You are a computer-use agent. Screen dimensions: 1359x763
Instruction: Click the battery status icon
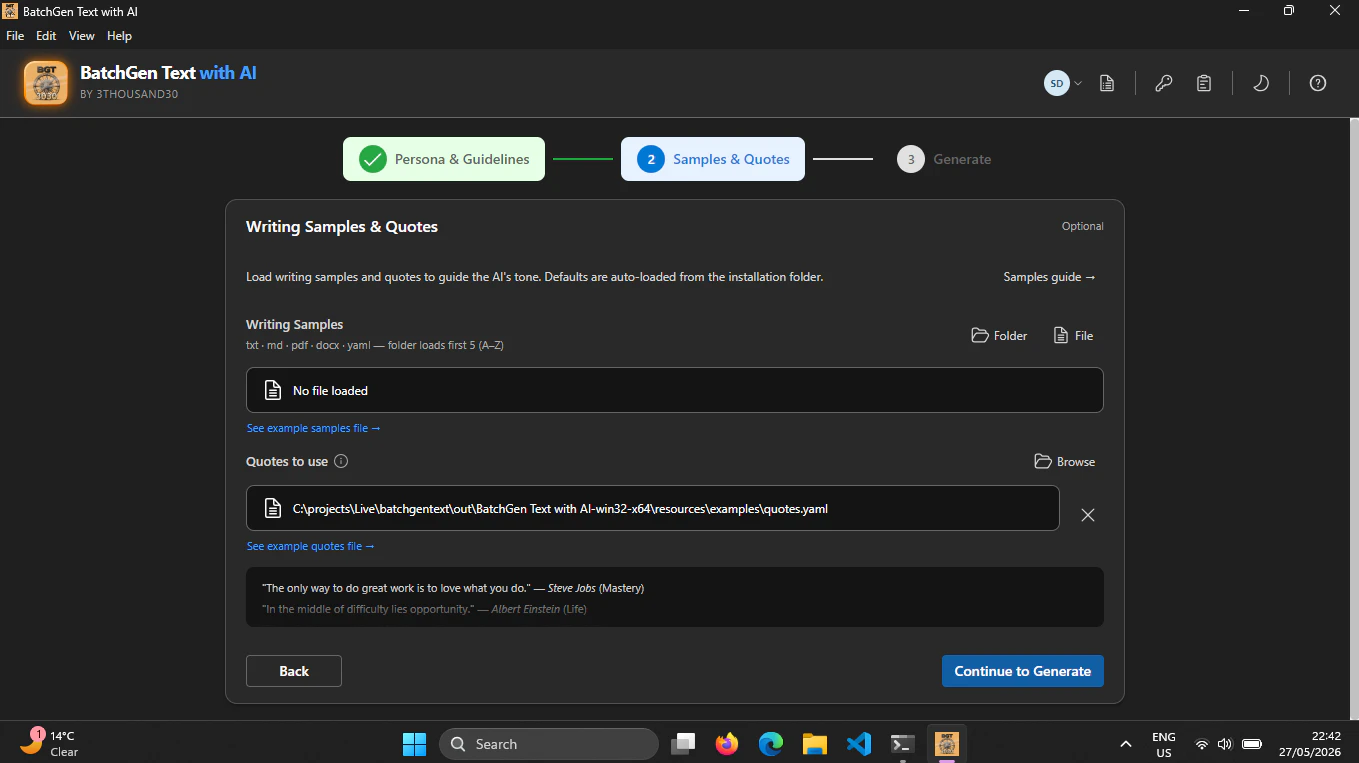coord(1252,744)
